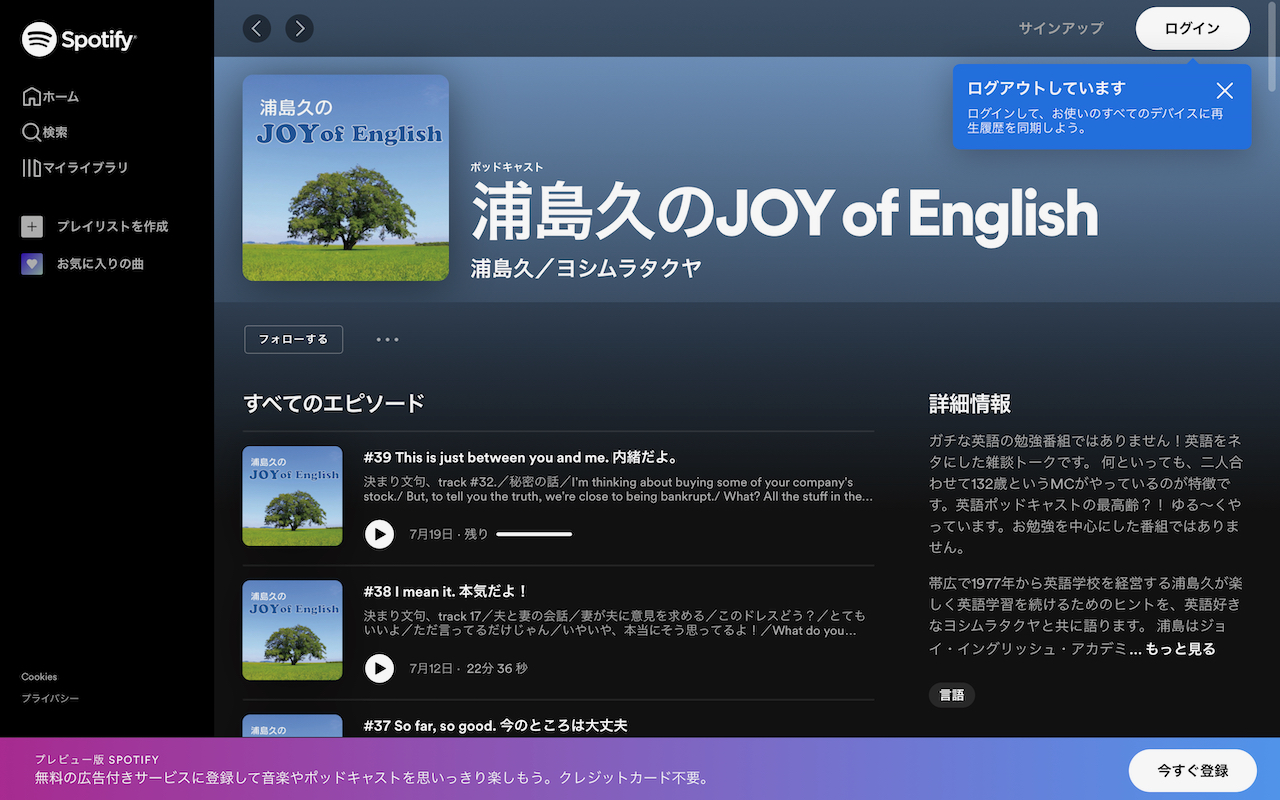This screenshot has height=800, width=1280.
Task: Go to ホーム in the sidebar
Action: pos(51,97)
